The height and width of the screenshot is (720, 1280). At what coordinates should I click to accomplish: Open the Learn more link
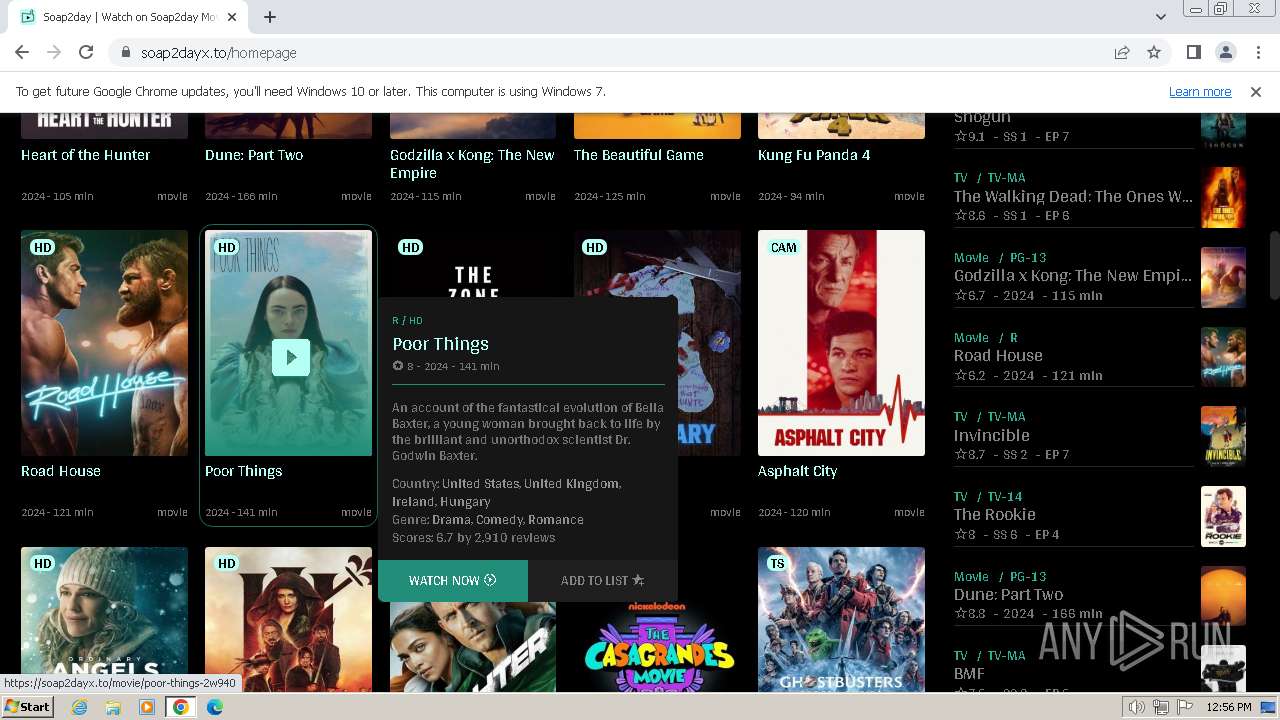pyautogui.click(x=1200, y=92)
